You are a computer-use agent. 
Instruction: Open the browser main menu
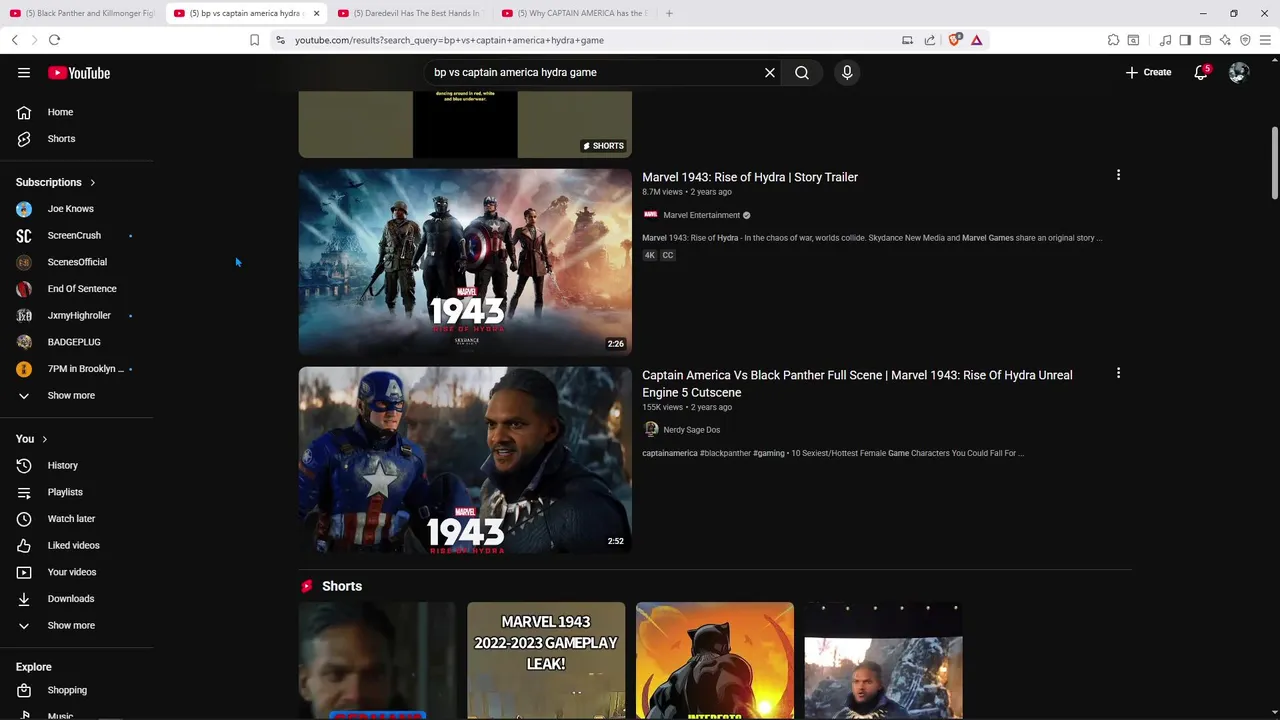pos(1266,40)
